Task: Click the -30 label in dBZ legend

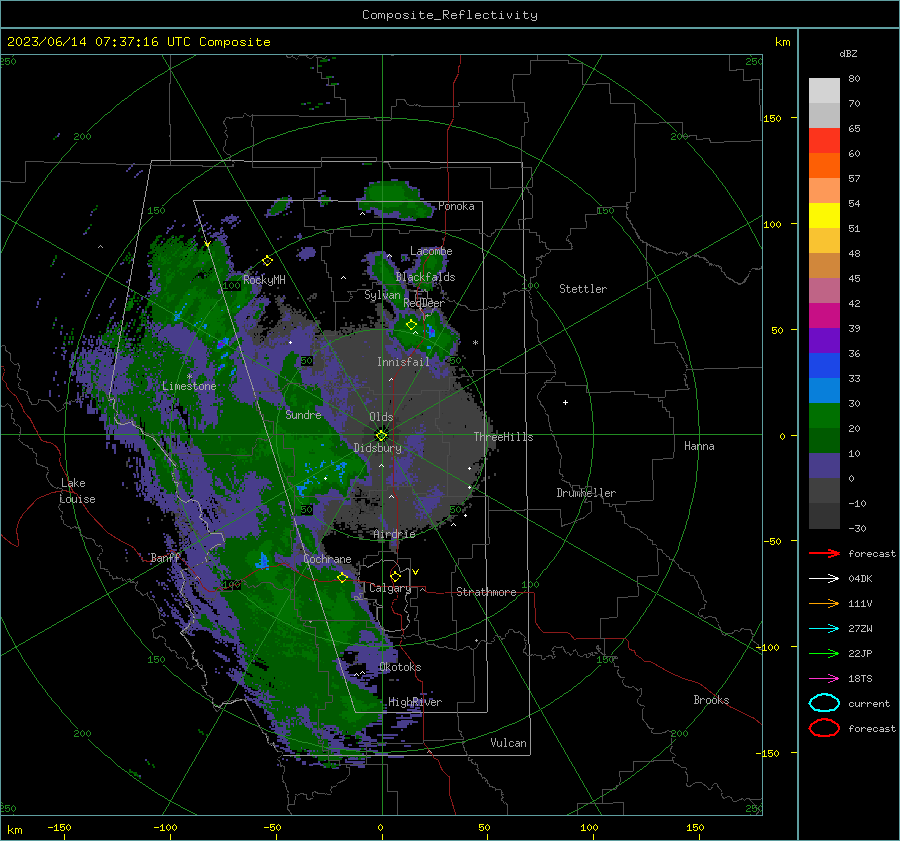Action: click(x=858, y=528)
